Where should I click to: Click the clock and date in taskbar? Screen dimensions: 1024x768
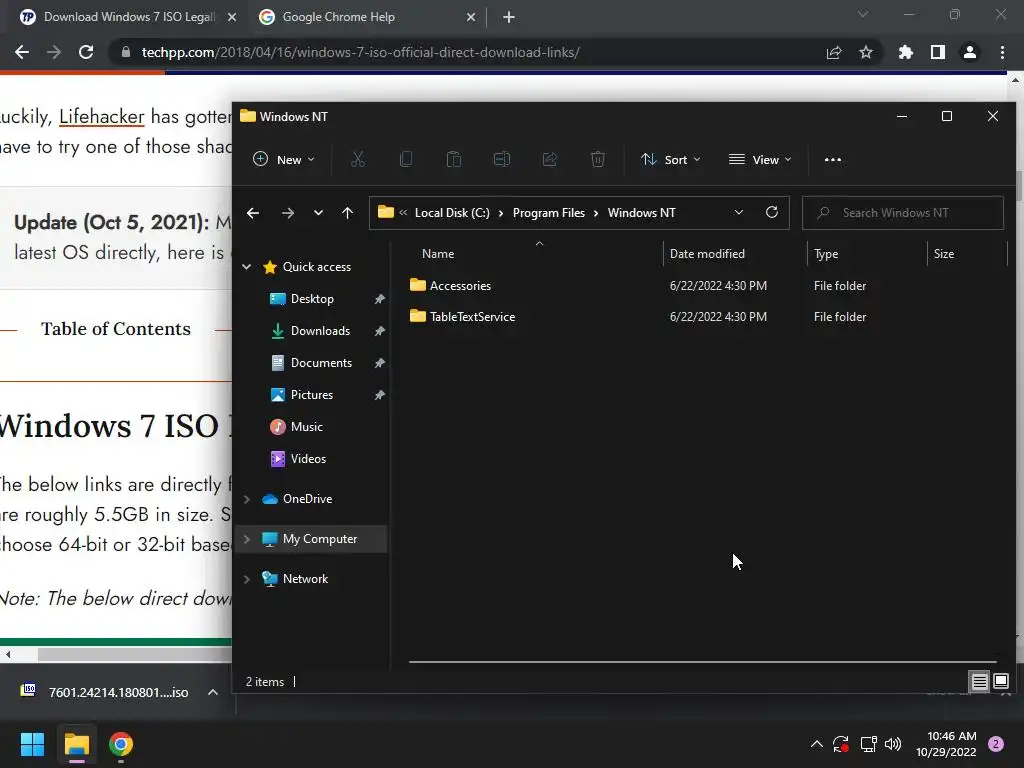[946, 744]
